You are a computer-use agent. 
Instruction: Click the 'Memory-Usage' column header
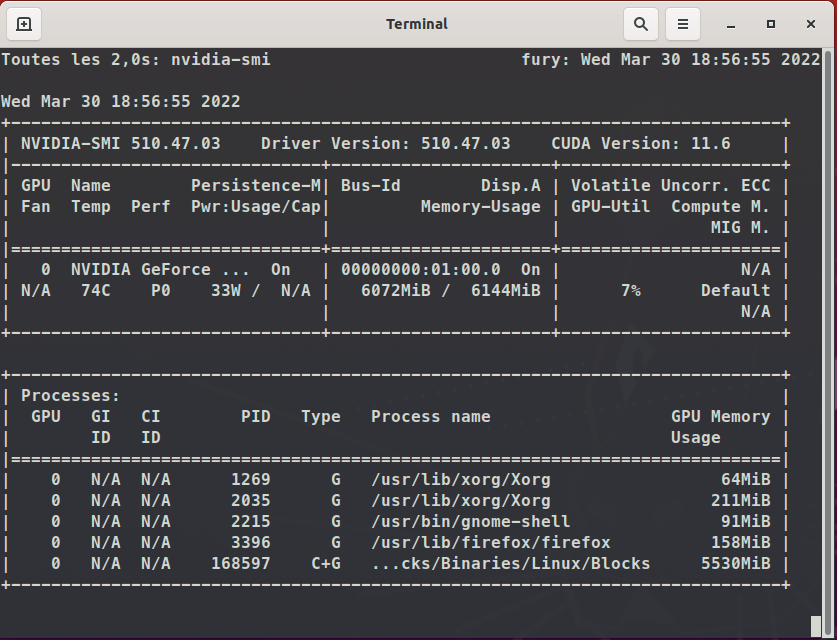coord(480,207)
